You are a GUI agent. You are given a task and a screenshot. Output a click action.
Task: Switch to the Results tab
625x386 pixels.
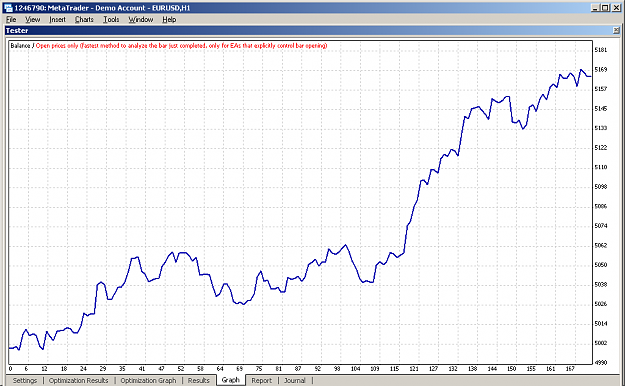199,380
